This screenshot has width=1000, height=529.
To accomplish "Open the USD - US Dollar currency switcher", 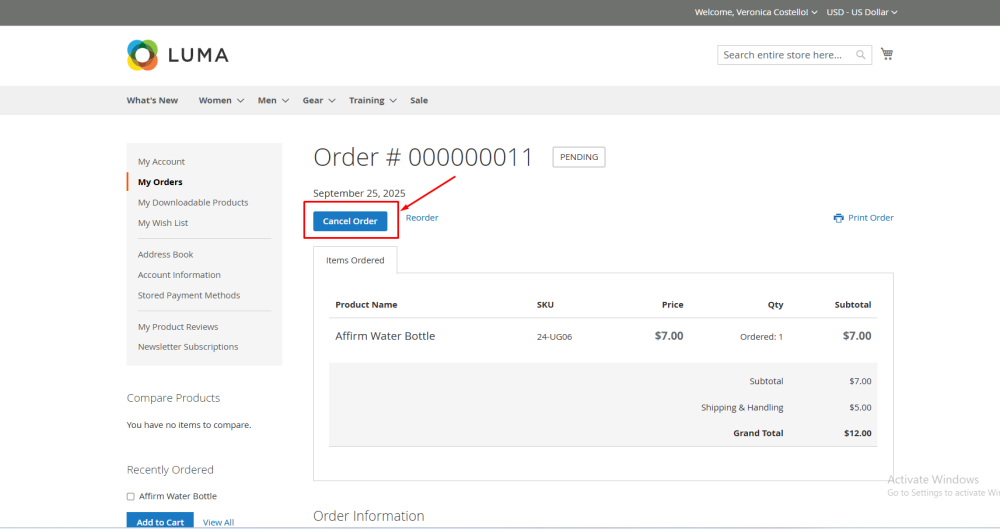I will 862,12.
